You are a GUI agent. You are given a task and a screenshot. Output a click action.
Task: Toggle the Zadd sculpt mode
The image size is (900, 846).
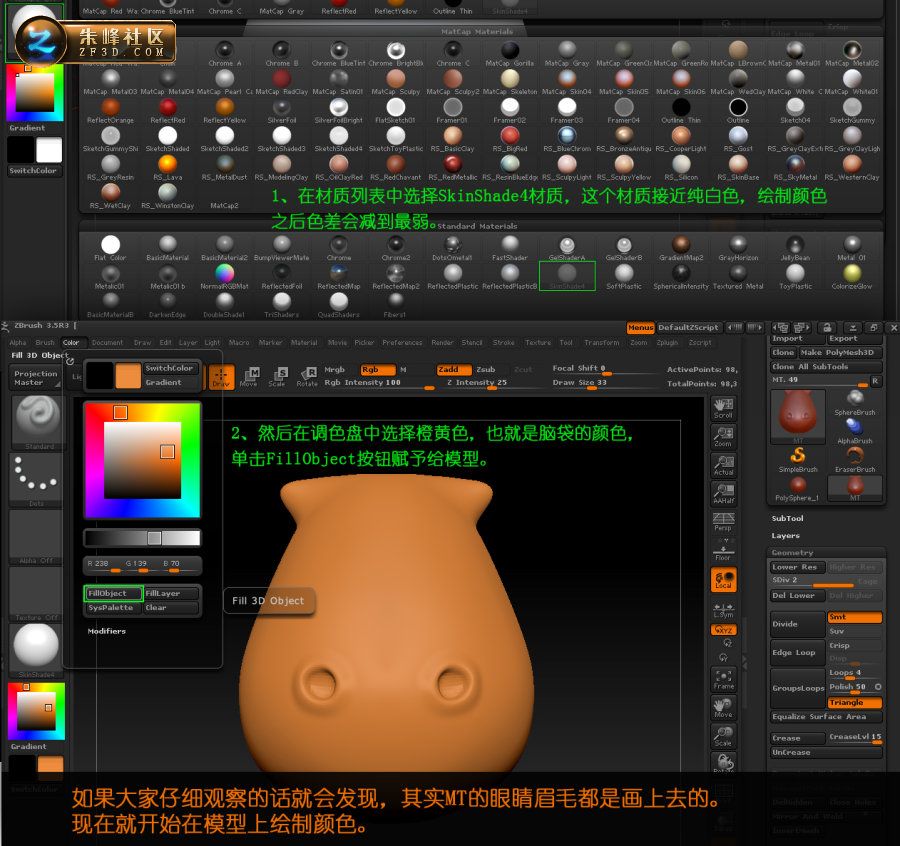[x=454, y=370]
